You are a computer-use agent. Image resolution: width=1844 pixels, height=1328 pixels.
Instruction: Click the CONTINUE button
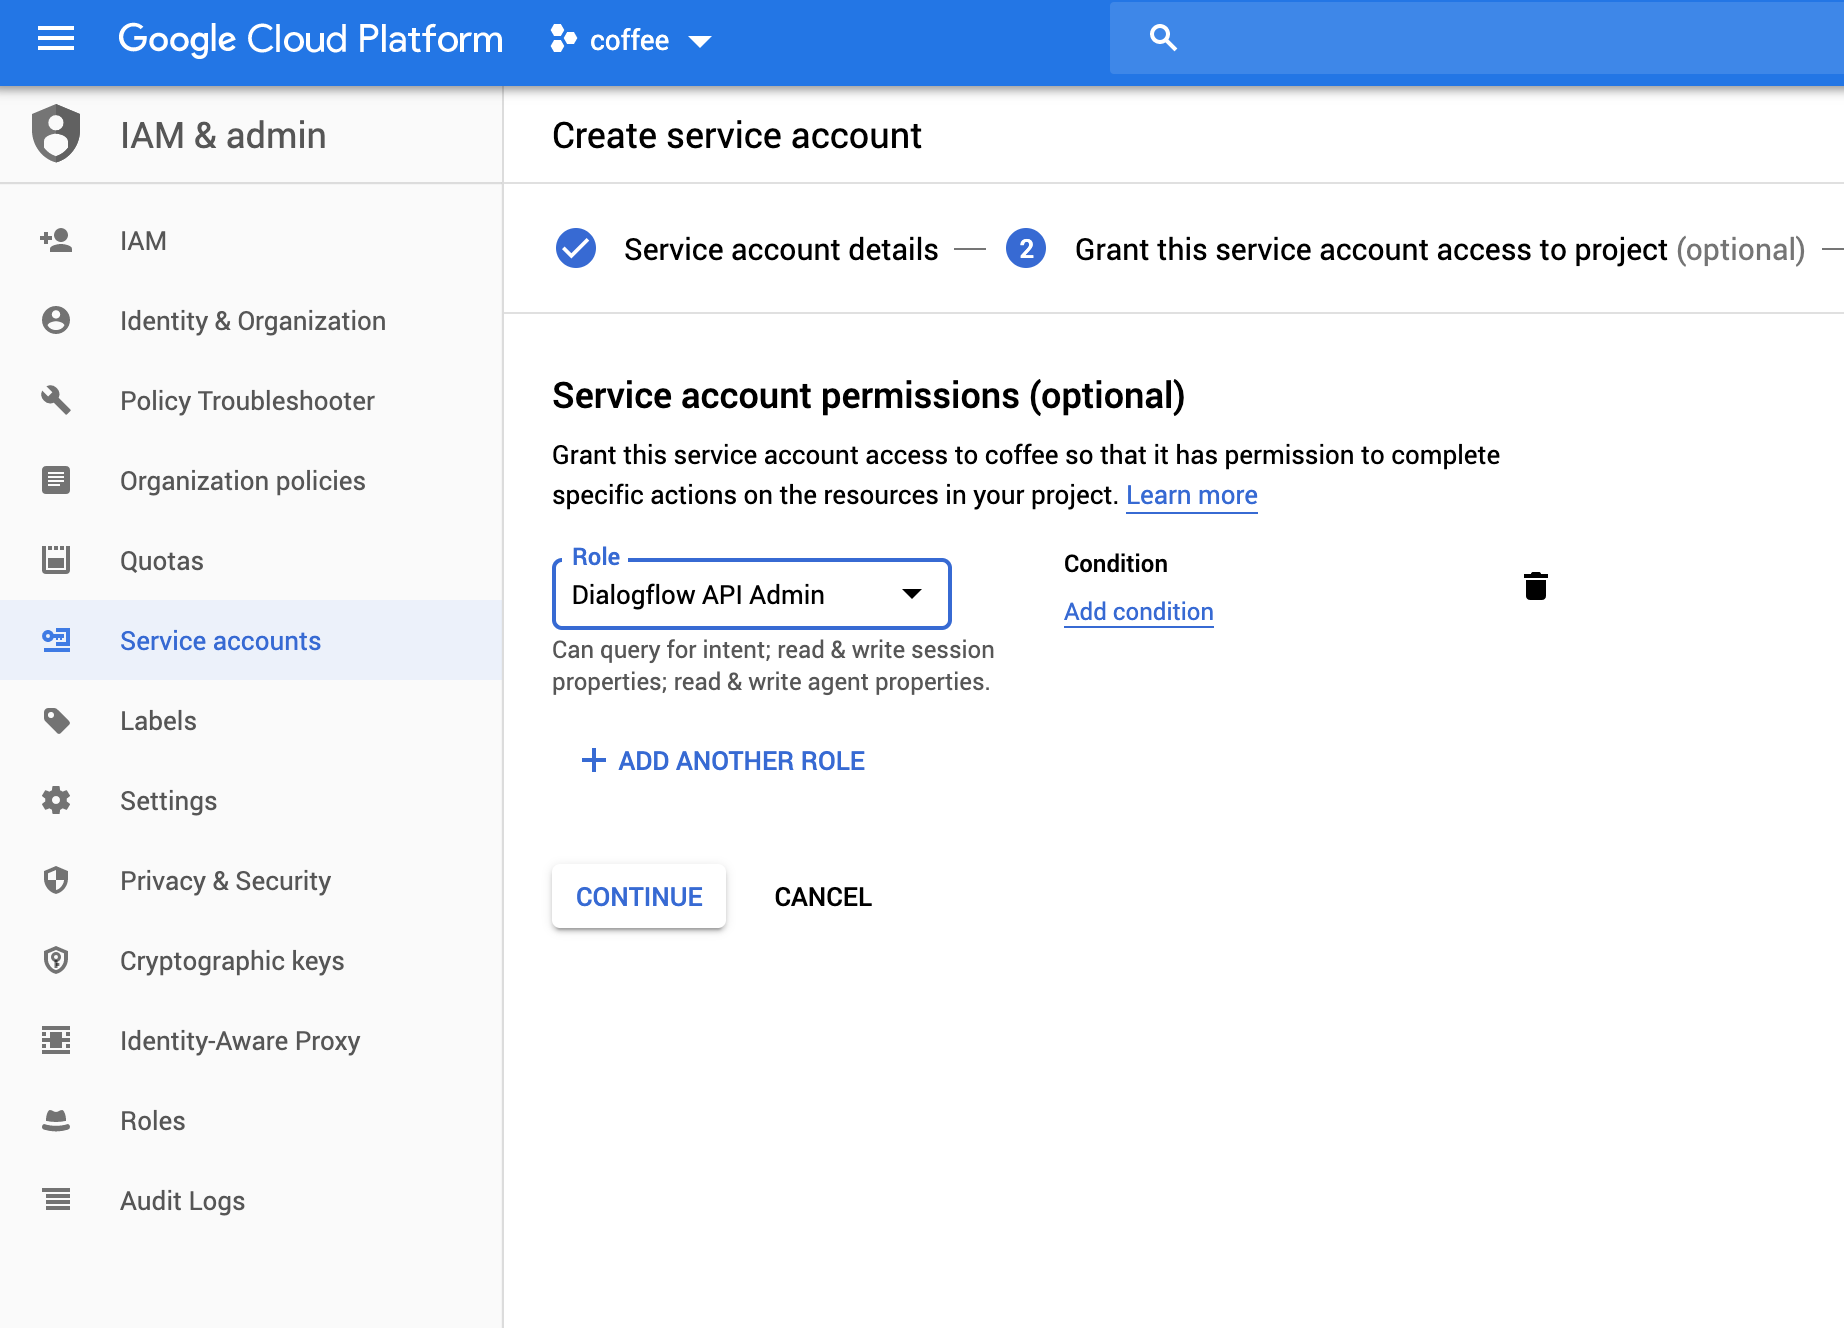[639, 896]
